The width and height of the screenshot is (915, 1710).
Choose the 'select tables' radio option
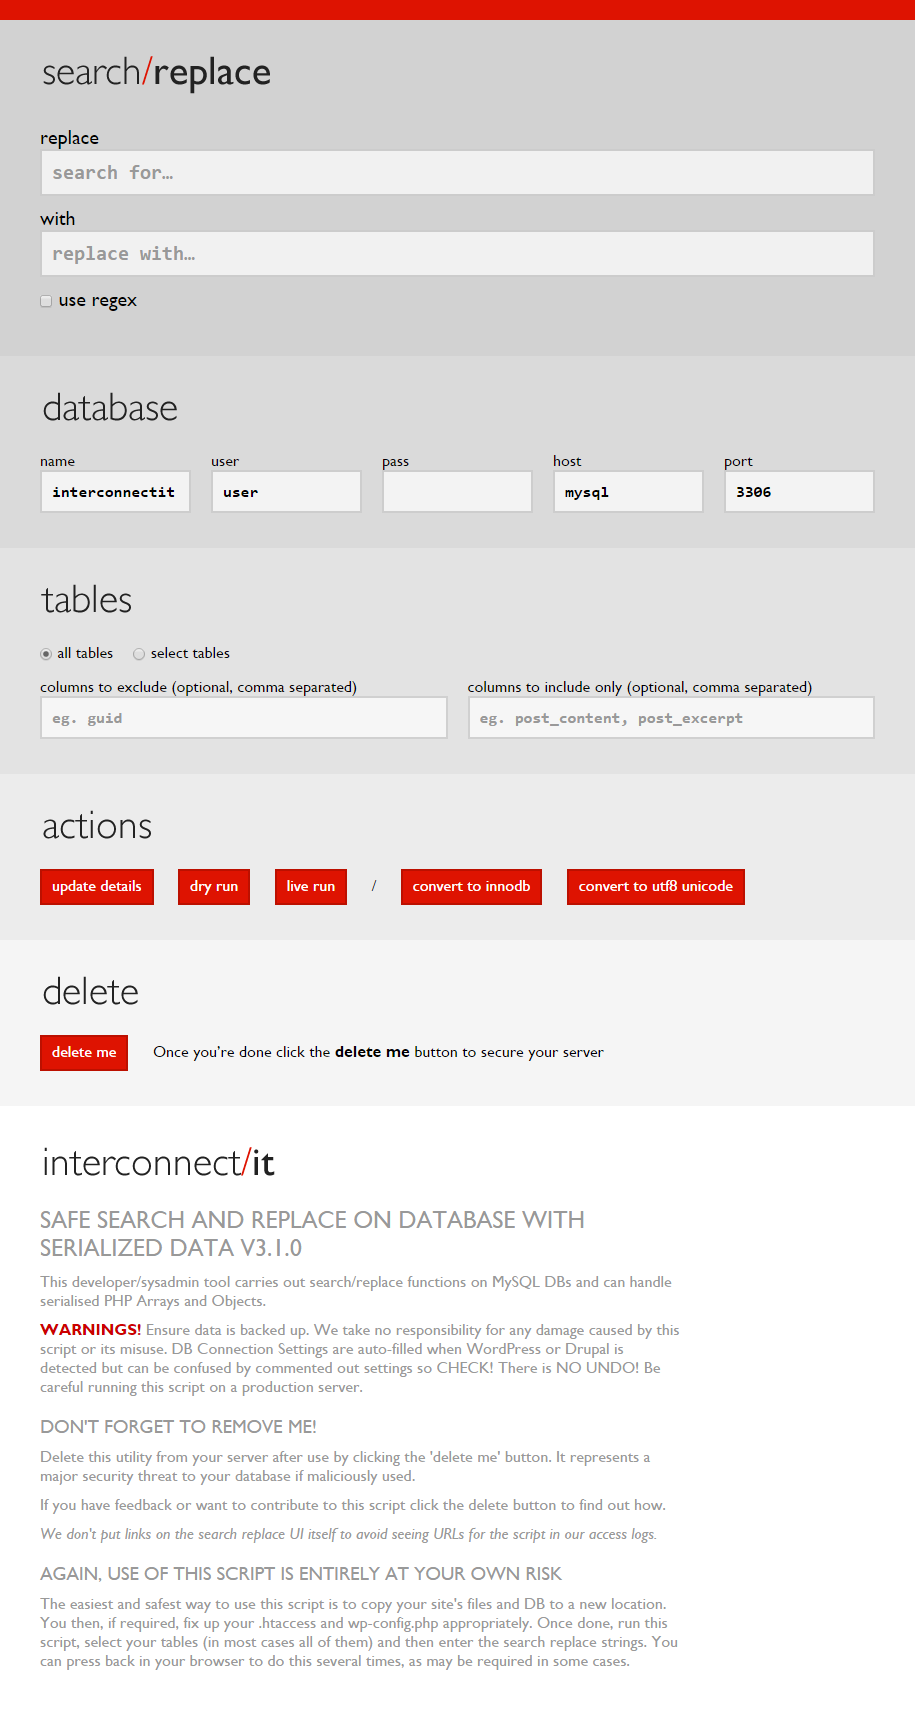[x=139, y=654]
